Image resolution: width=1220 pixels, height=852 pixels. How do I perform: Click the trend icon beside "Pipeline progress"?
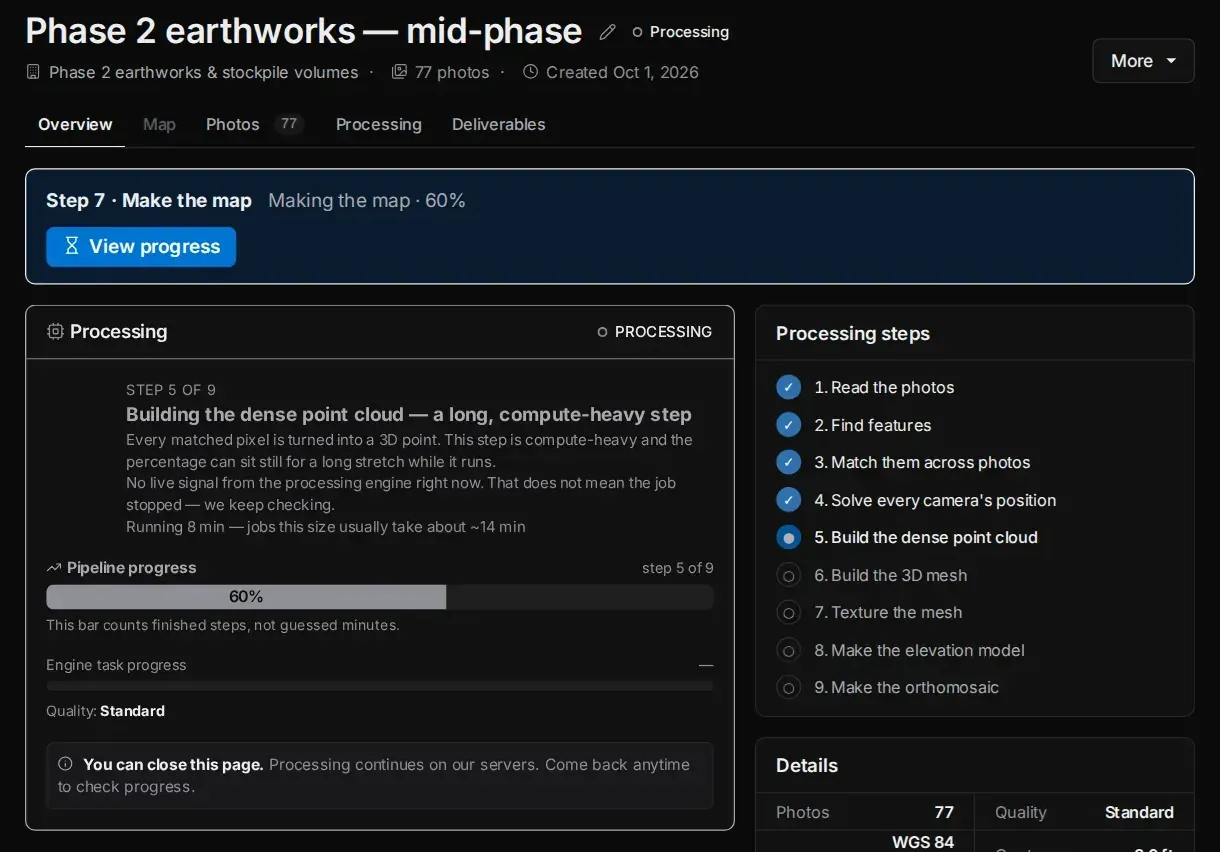(x=54, y=568)
